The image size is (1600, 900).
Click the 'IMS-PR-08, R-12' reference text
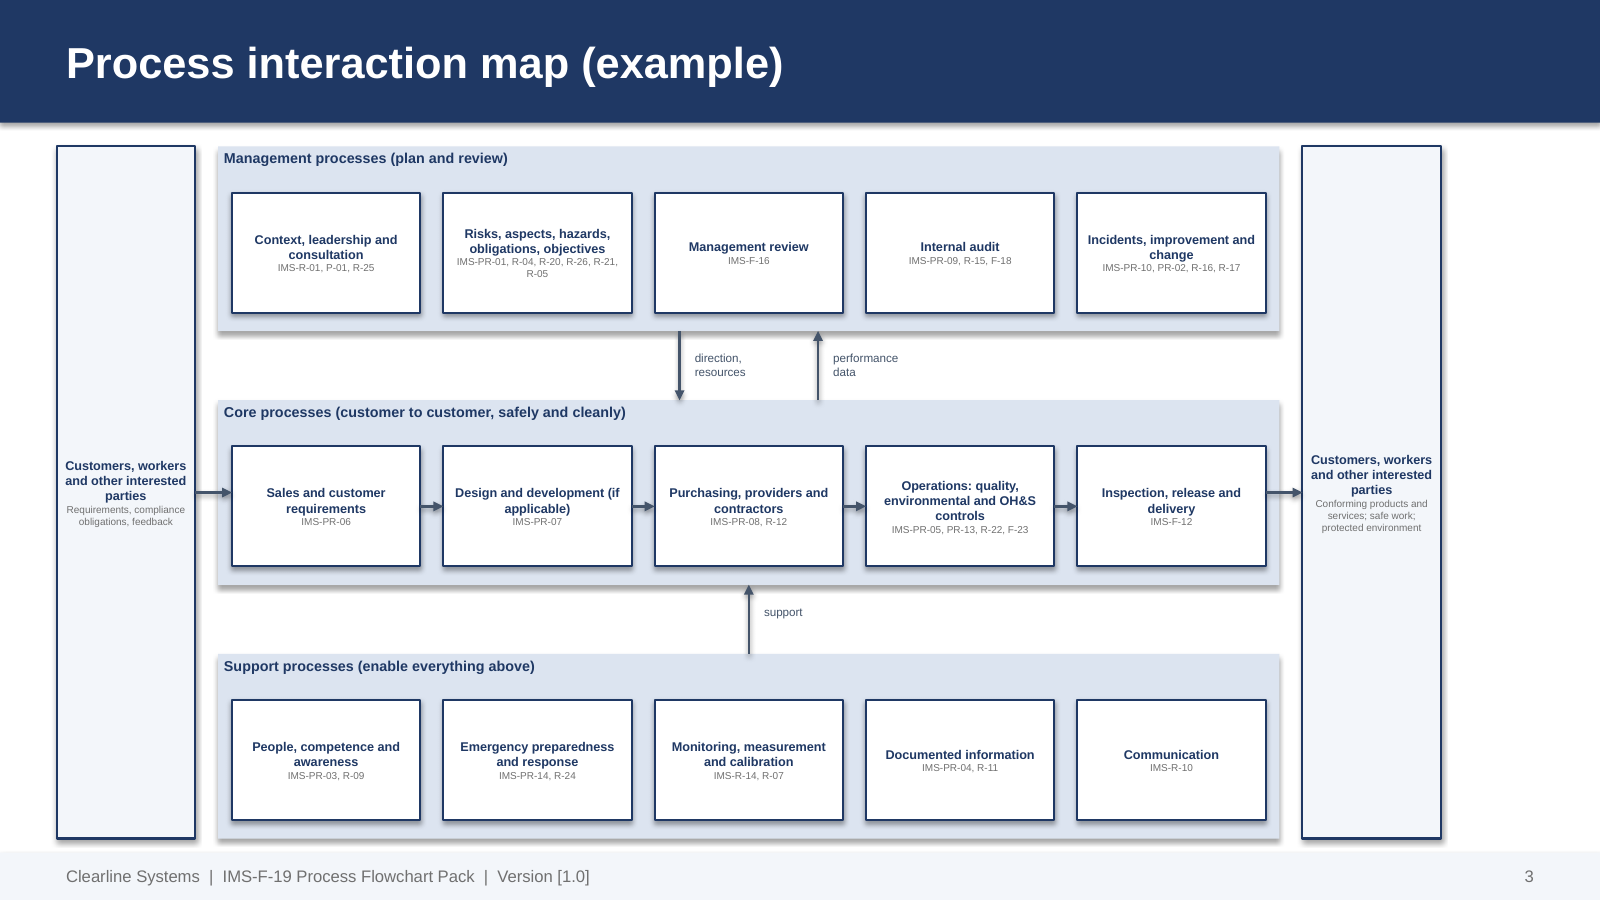coord(749,522)
